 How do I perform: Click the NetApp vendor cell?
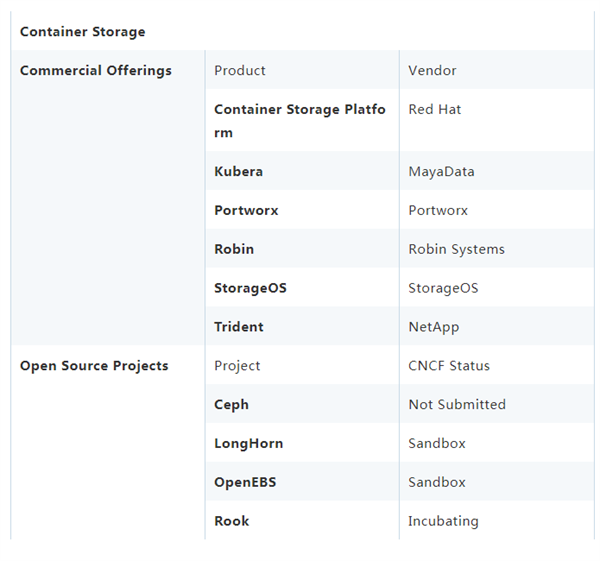click(x=434, y=327)
